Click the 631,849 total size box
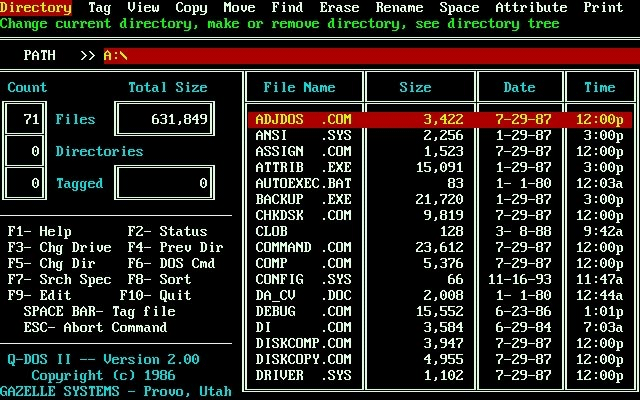The width and height of the screenshot is (640, 400). click(164, 119)
